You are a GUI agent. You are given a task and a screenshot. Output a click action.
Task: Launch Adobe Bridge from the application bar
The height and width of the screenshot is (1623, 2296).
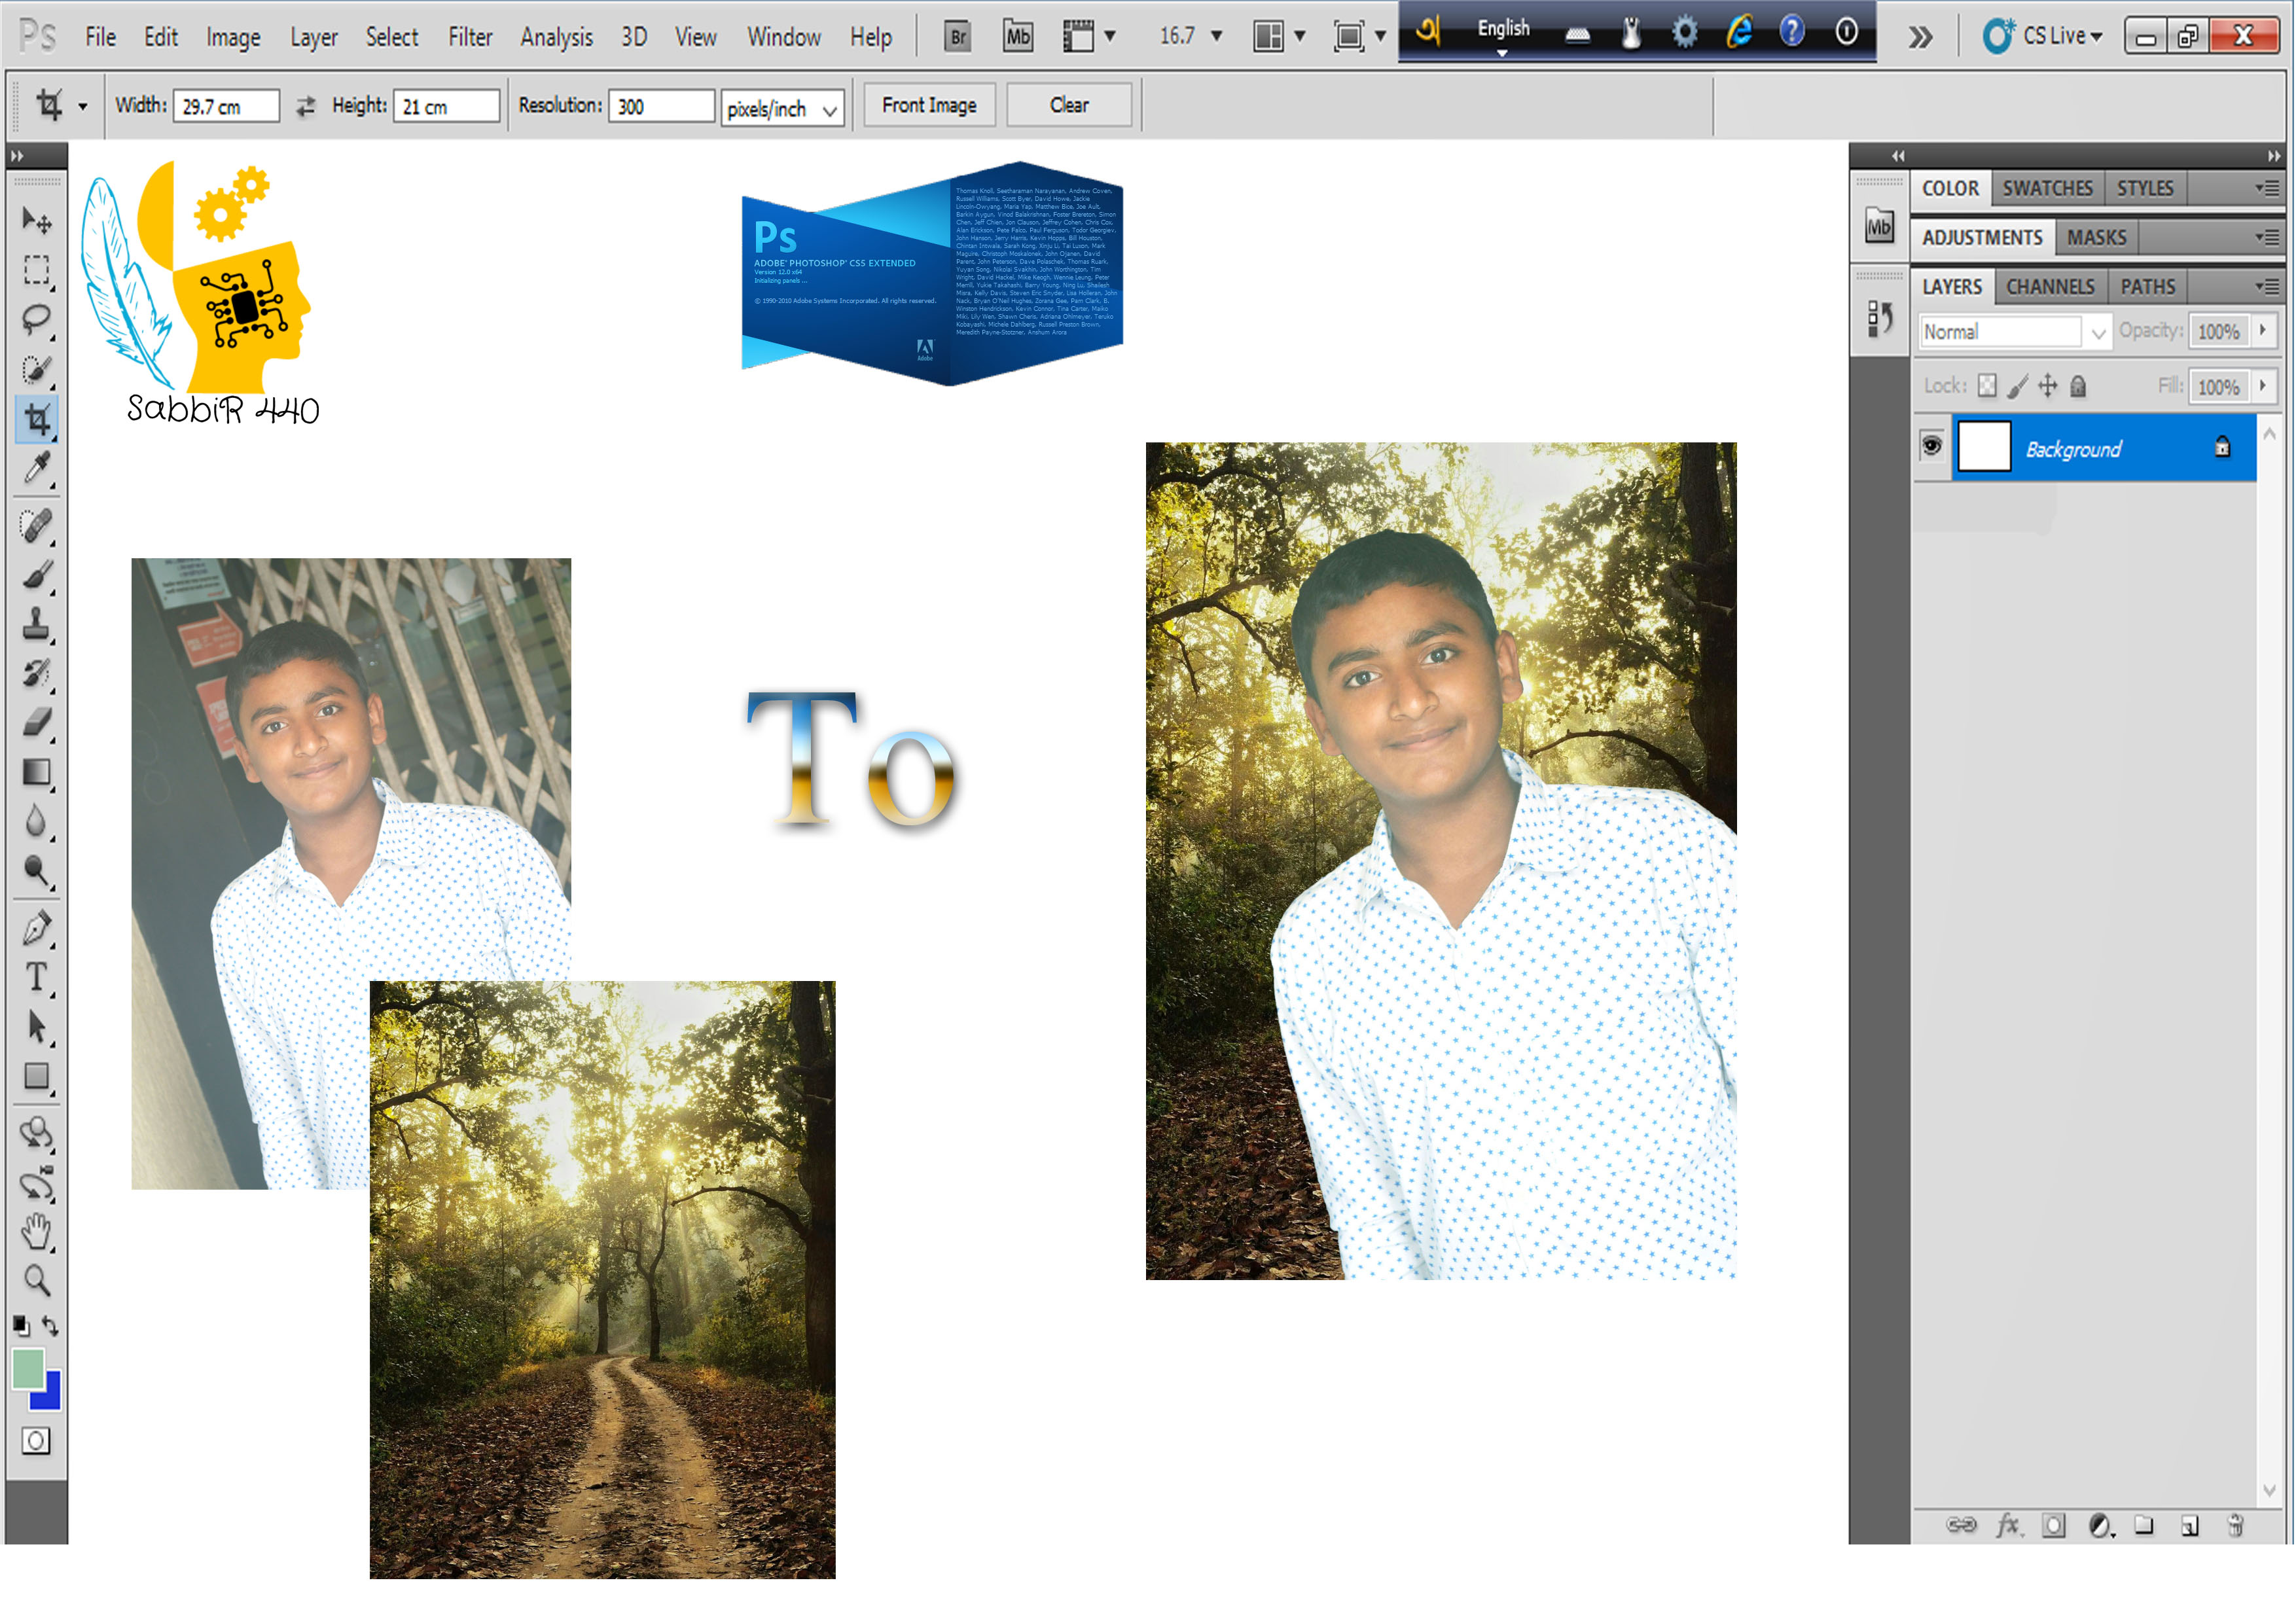[957, 36]
